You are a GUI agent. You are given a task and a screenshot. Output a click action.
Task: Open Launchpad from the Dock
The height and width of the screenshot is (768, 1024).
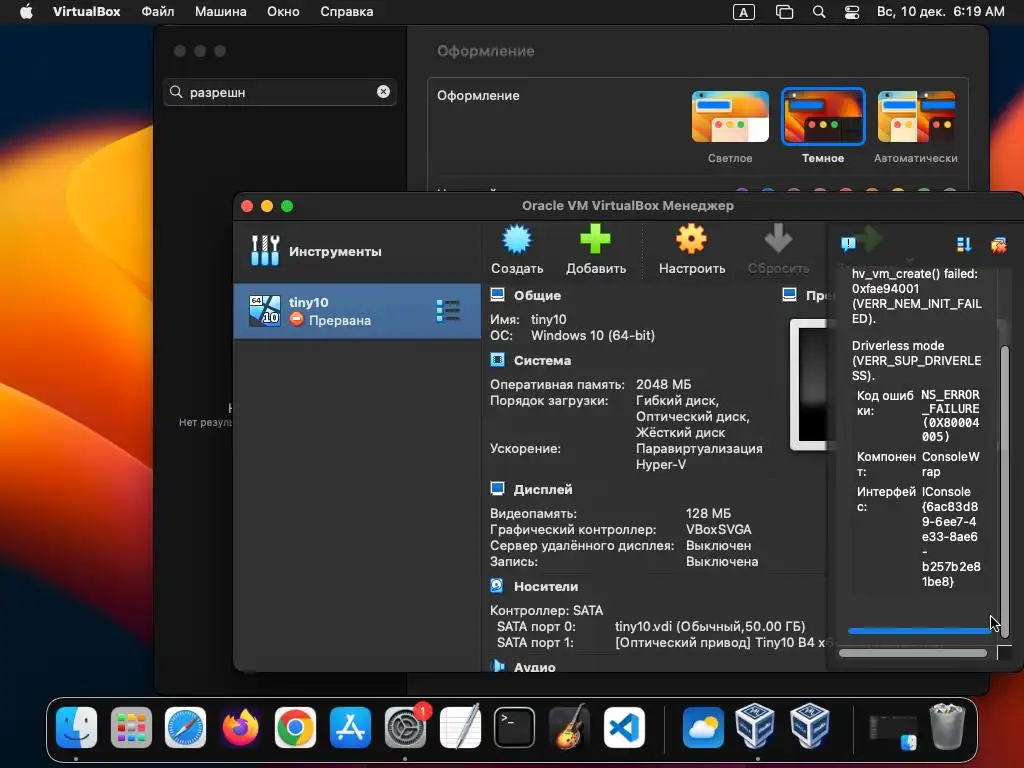pos(131,727)
